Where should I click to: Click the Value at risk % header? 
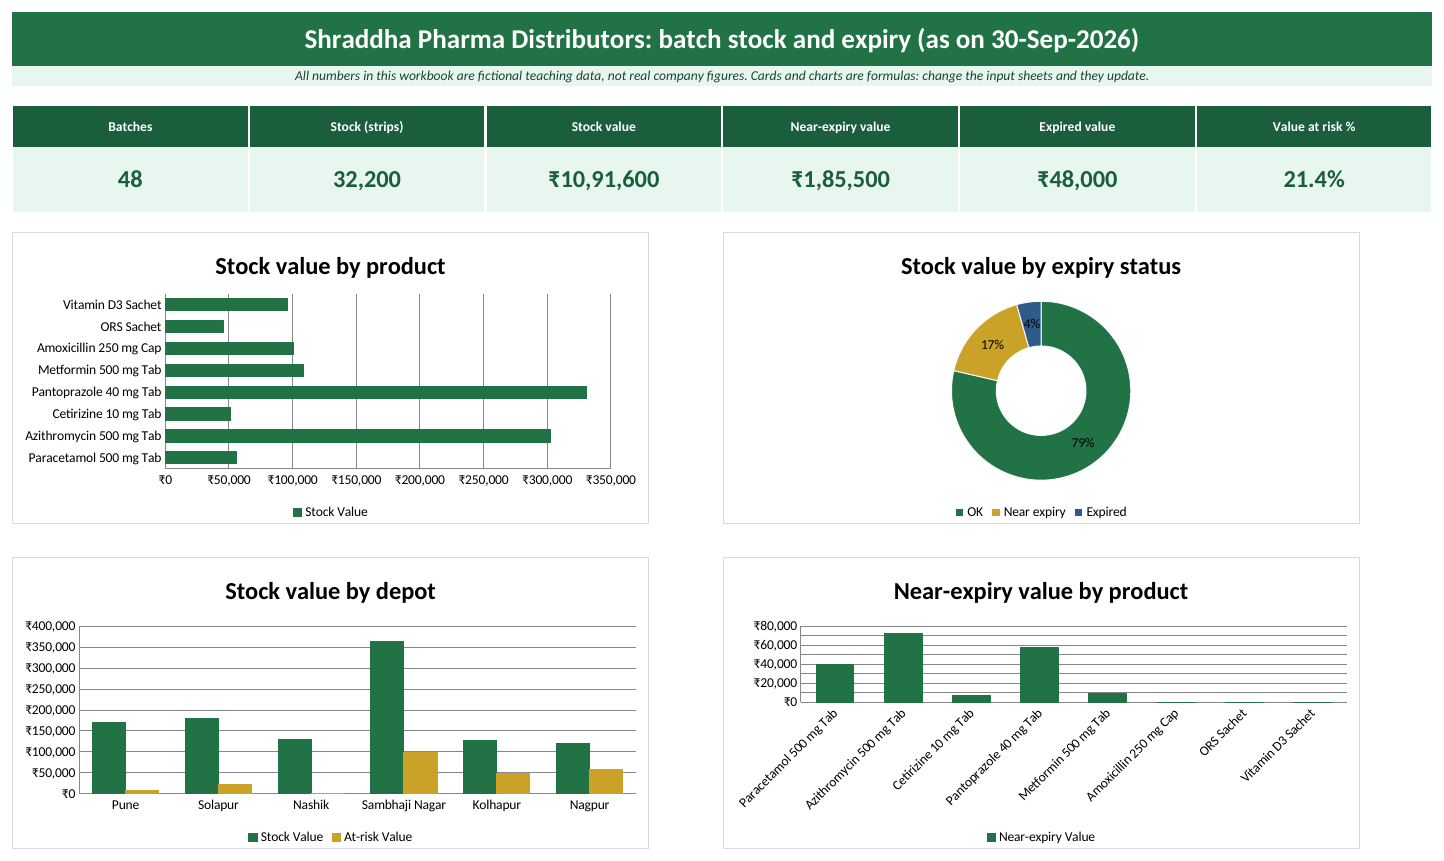[x=1314, y=127]
